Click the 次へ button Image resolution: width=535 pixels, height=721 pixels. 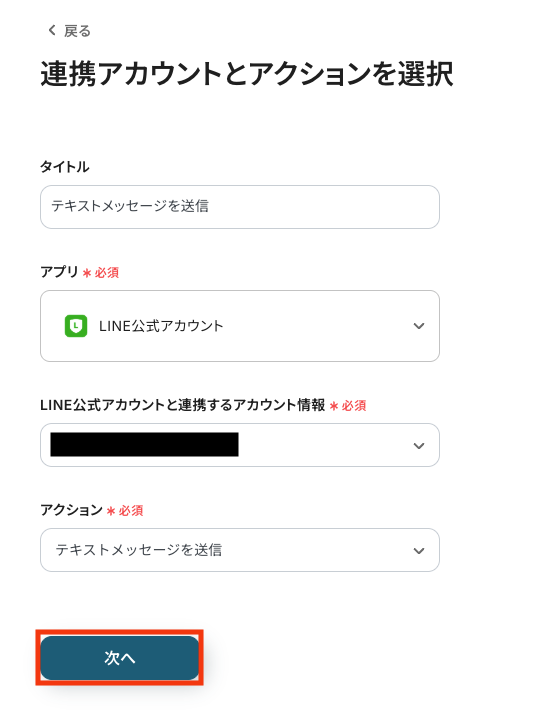[x=120, y=658]
